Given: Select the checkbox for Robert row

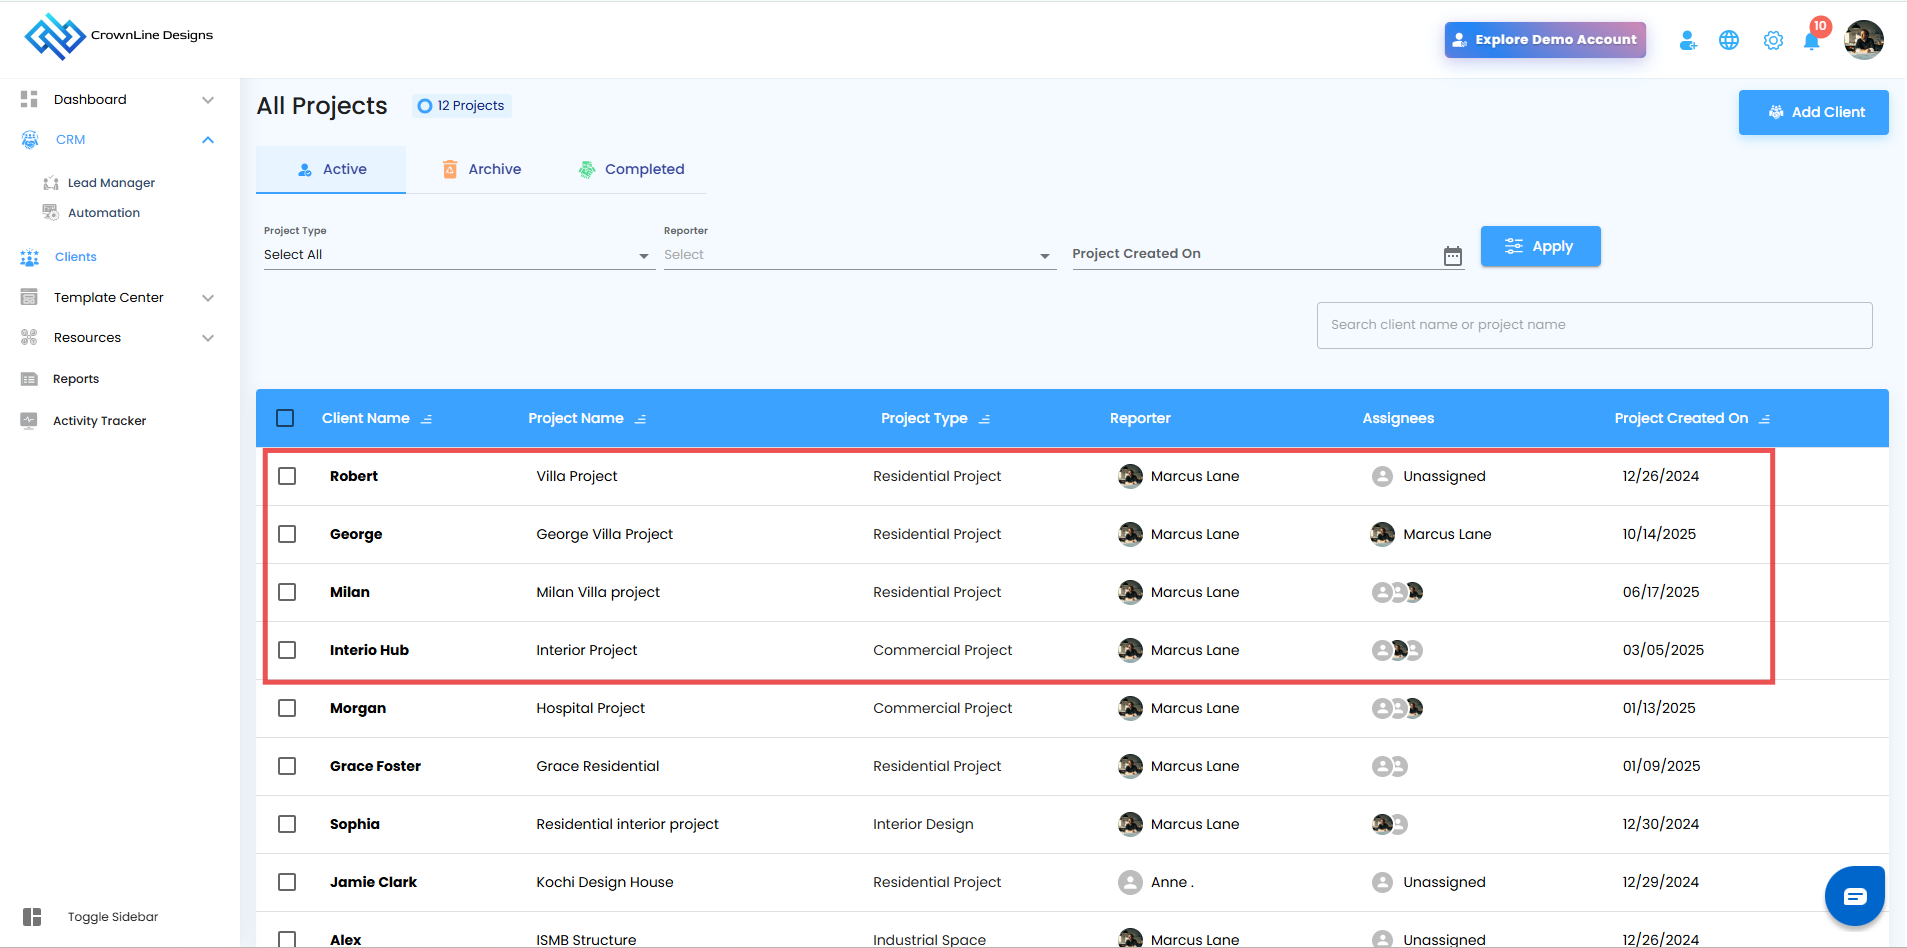Looking at the screenshot, I should pos(287,476).
